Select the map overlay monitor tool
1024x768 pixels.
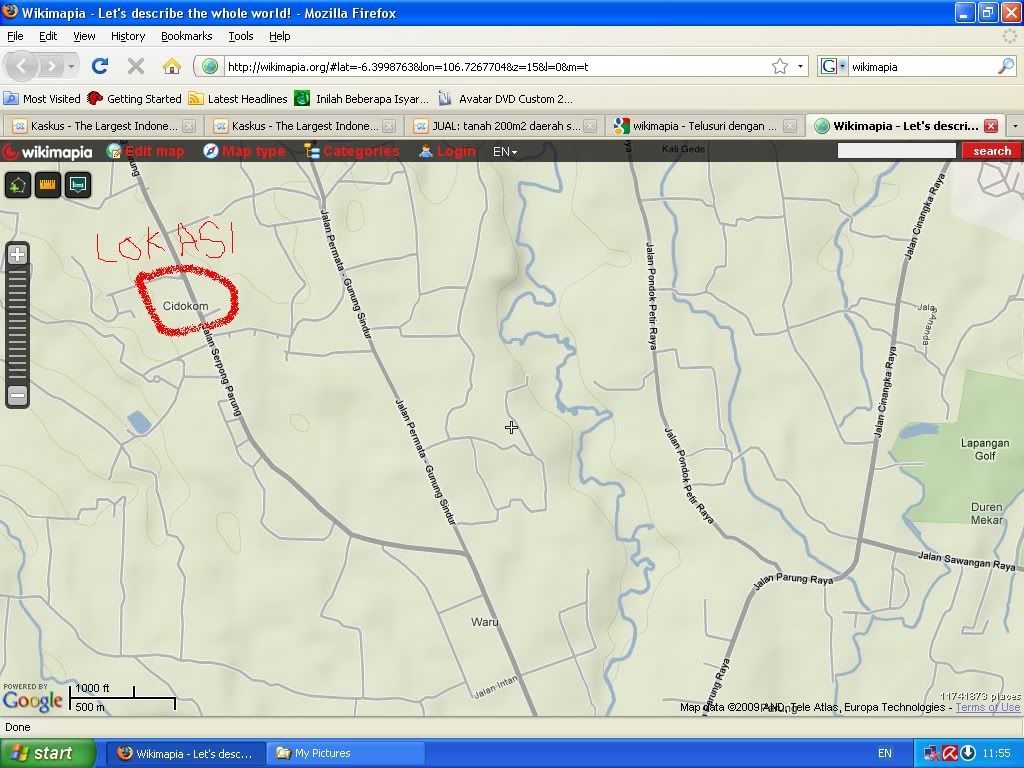78,185
